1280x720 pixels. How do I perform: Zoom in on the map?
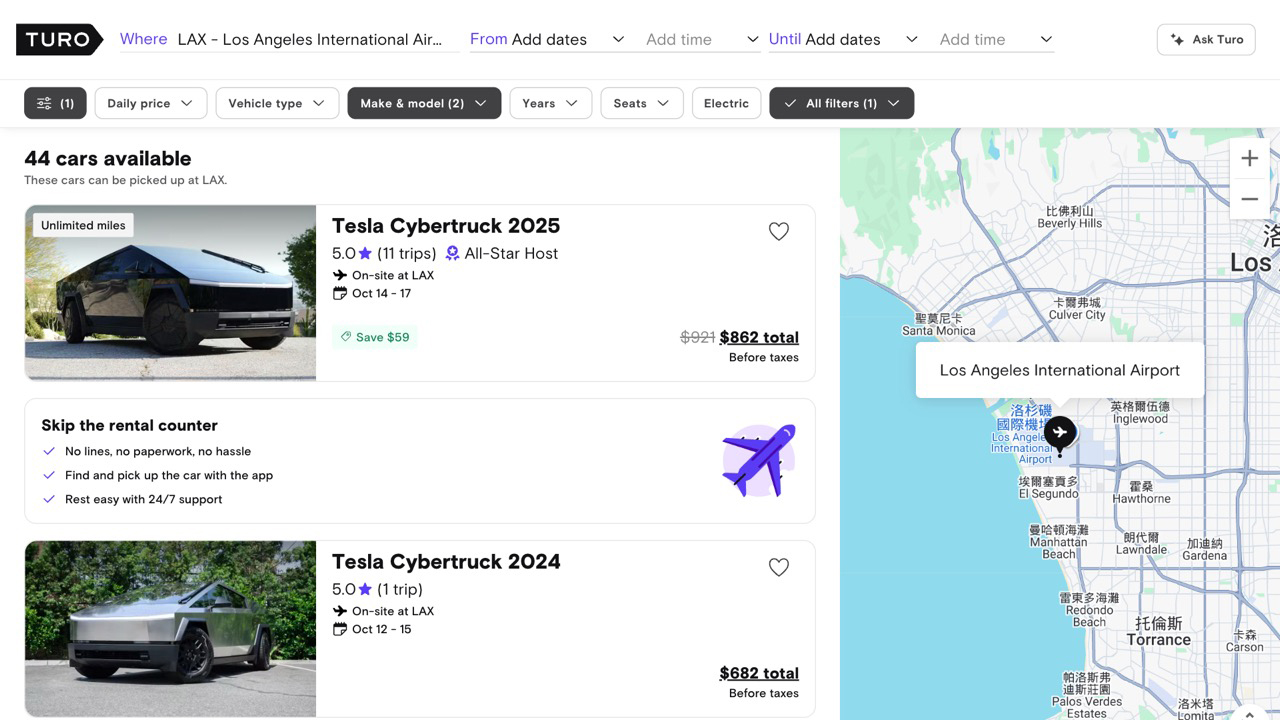1249,158
